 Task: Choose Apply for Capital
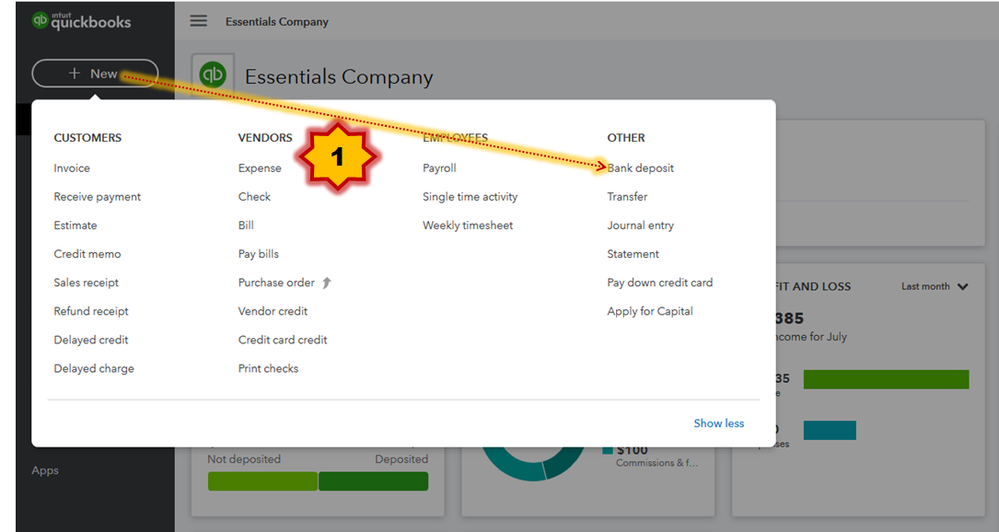point(650,312)
